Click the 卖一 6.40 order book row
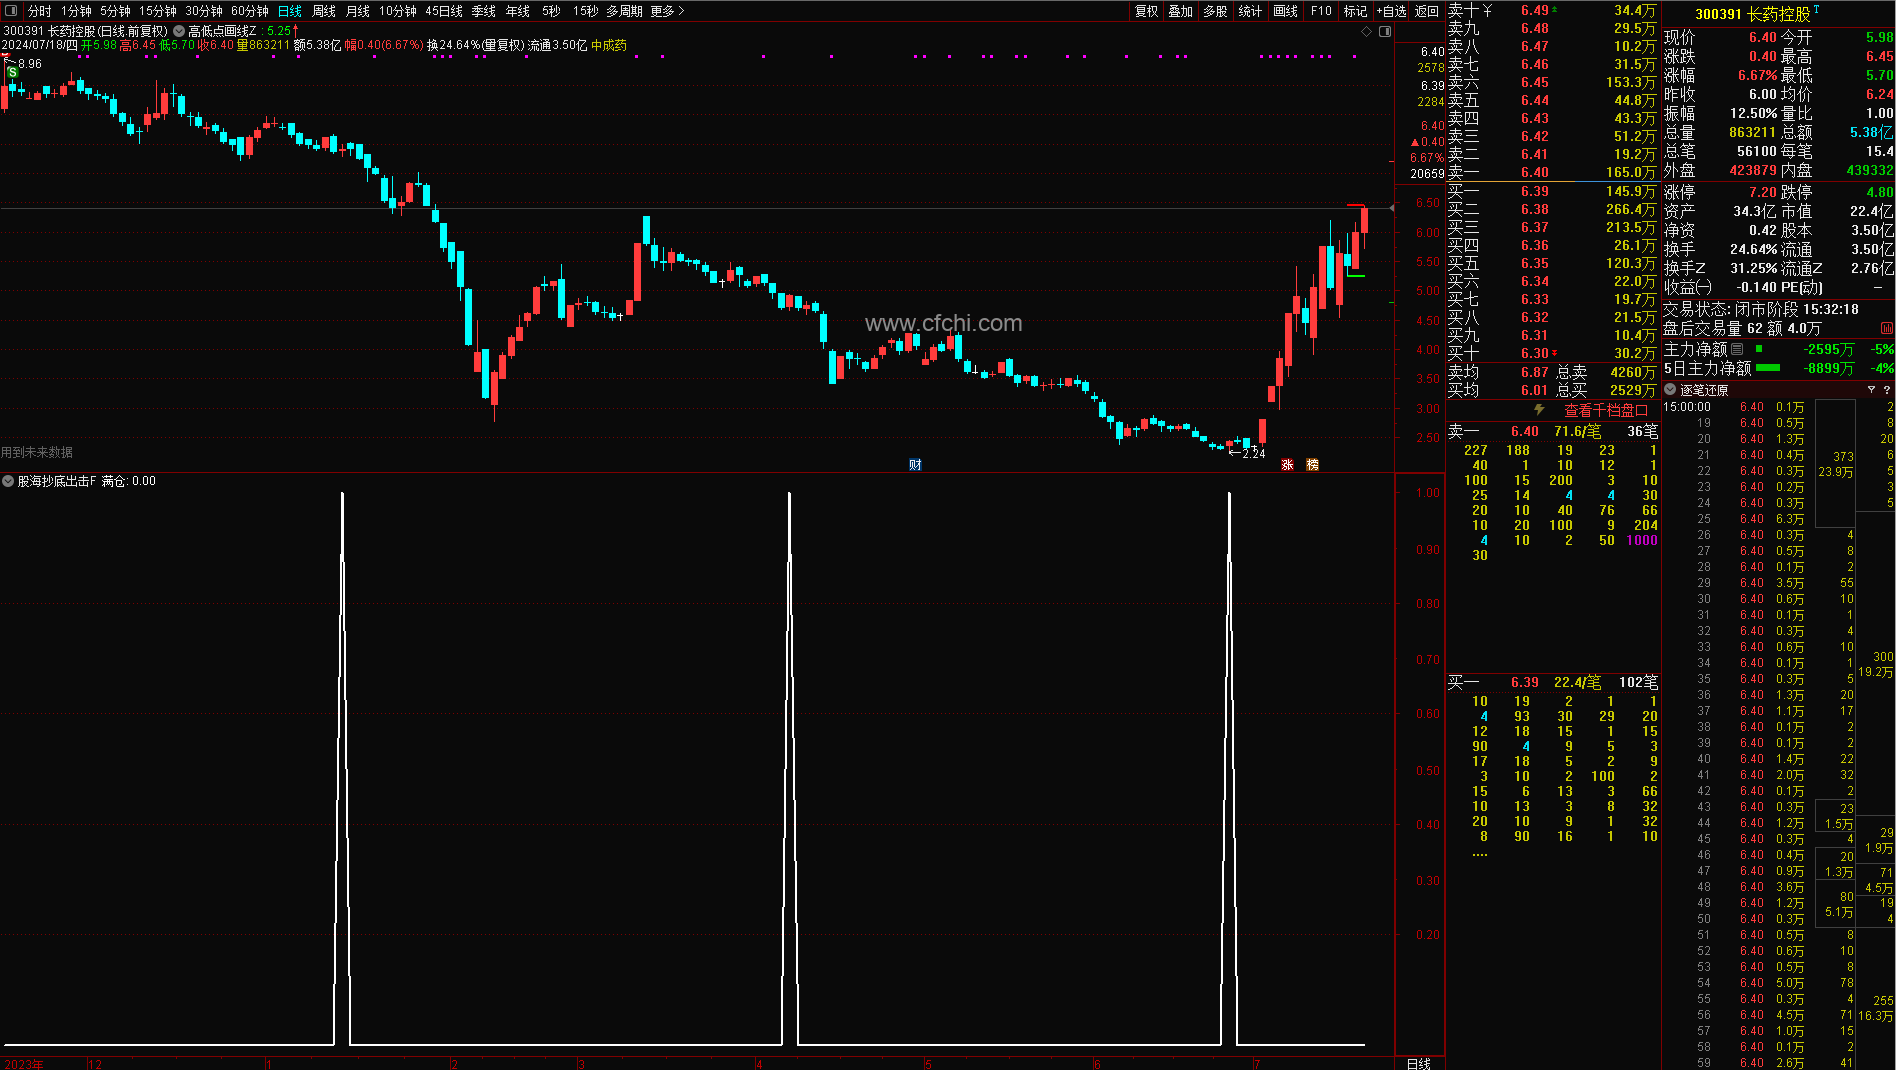Screen dimensions: 1897x1070 tap(1552, 172)
